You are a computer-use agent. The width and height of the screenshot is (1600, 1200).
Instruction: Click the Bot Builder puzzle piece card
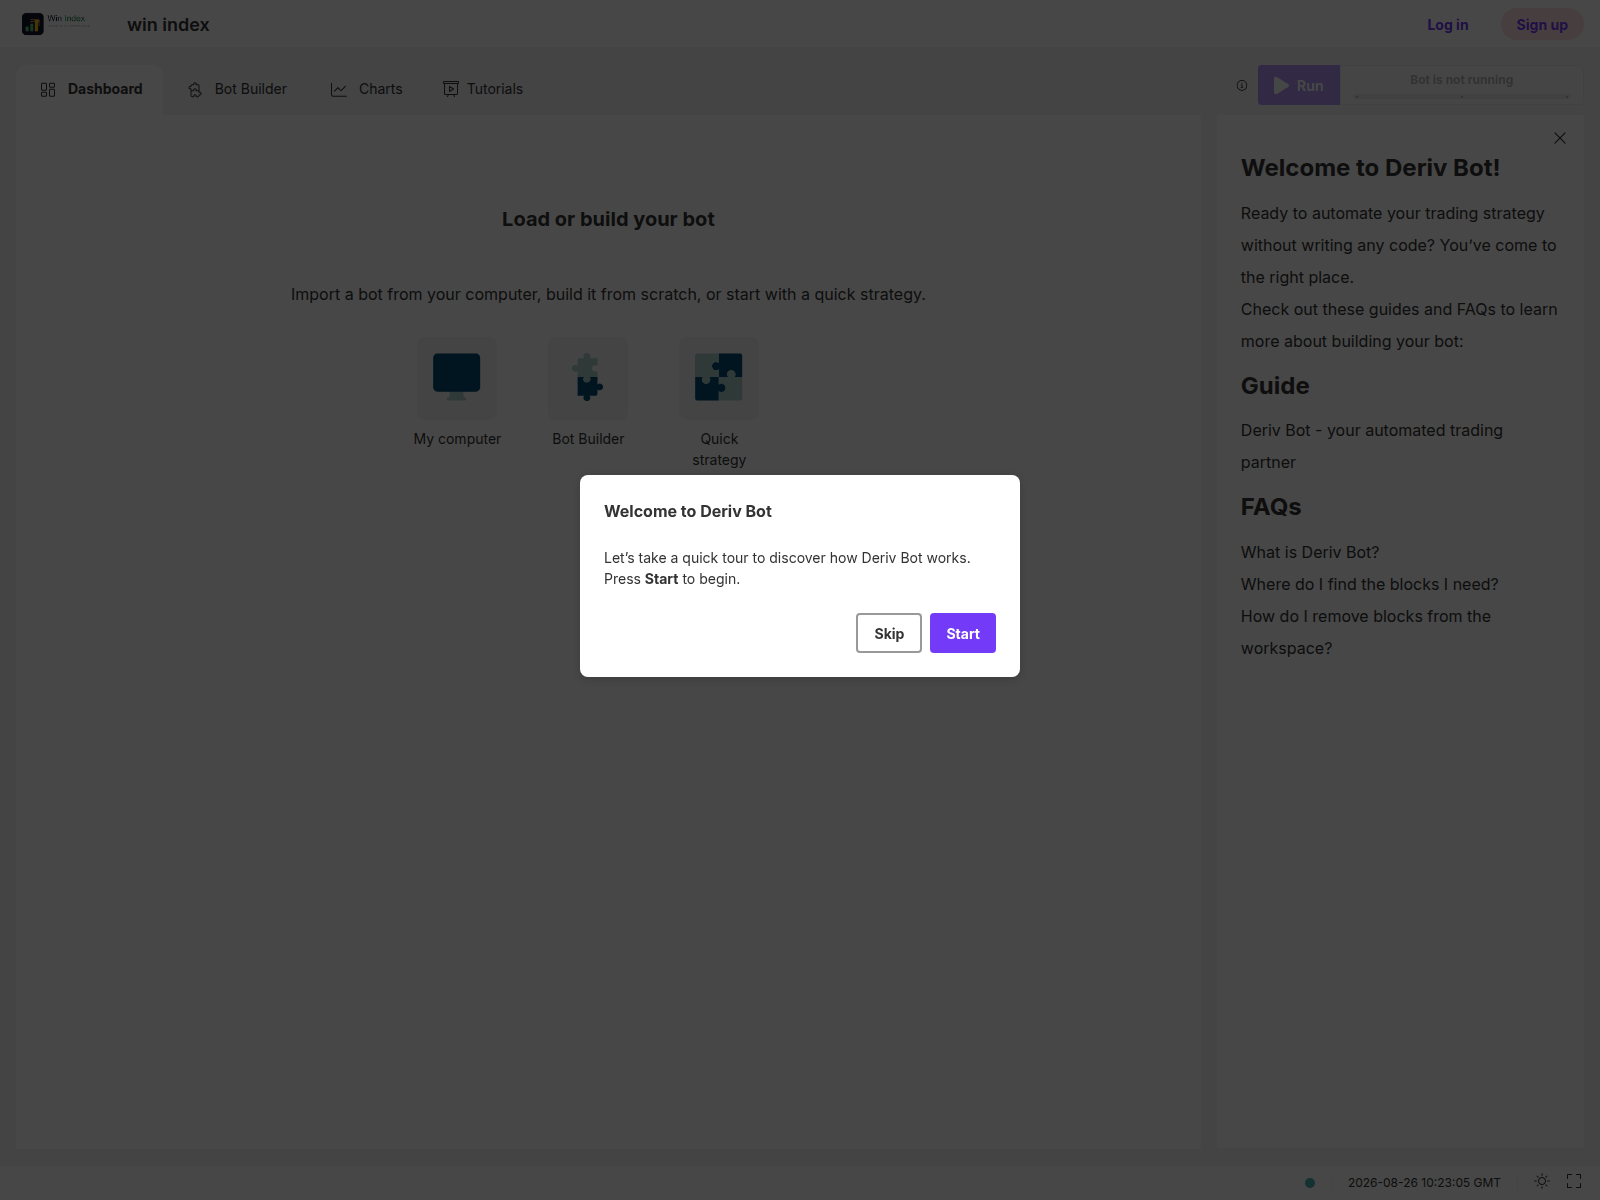tap(588, 378)
